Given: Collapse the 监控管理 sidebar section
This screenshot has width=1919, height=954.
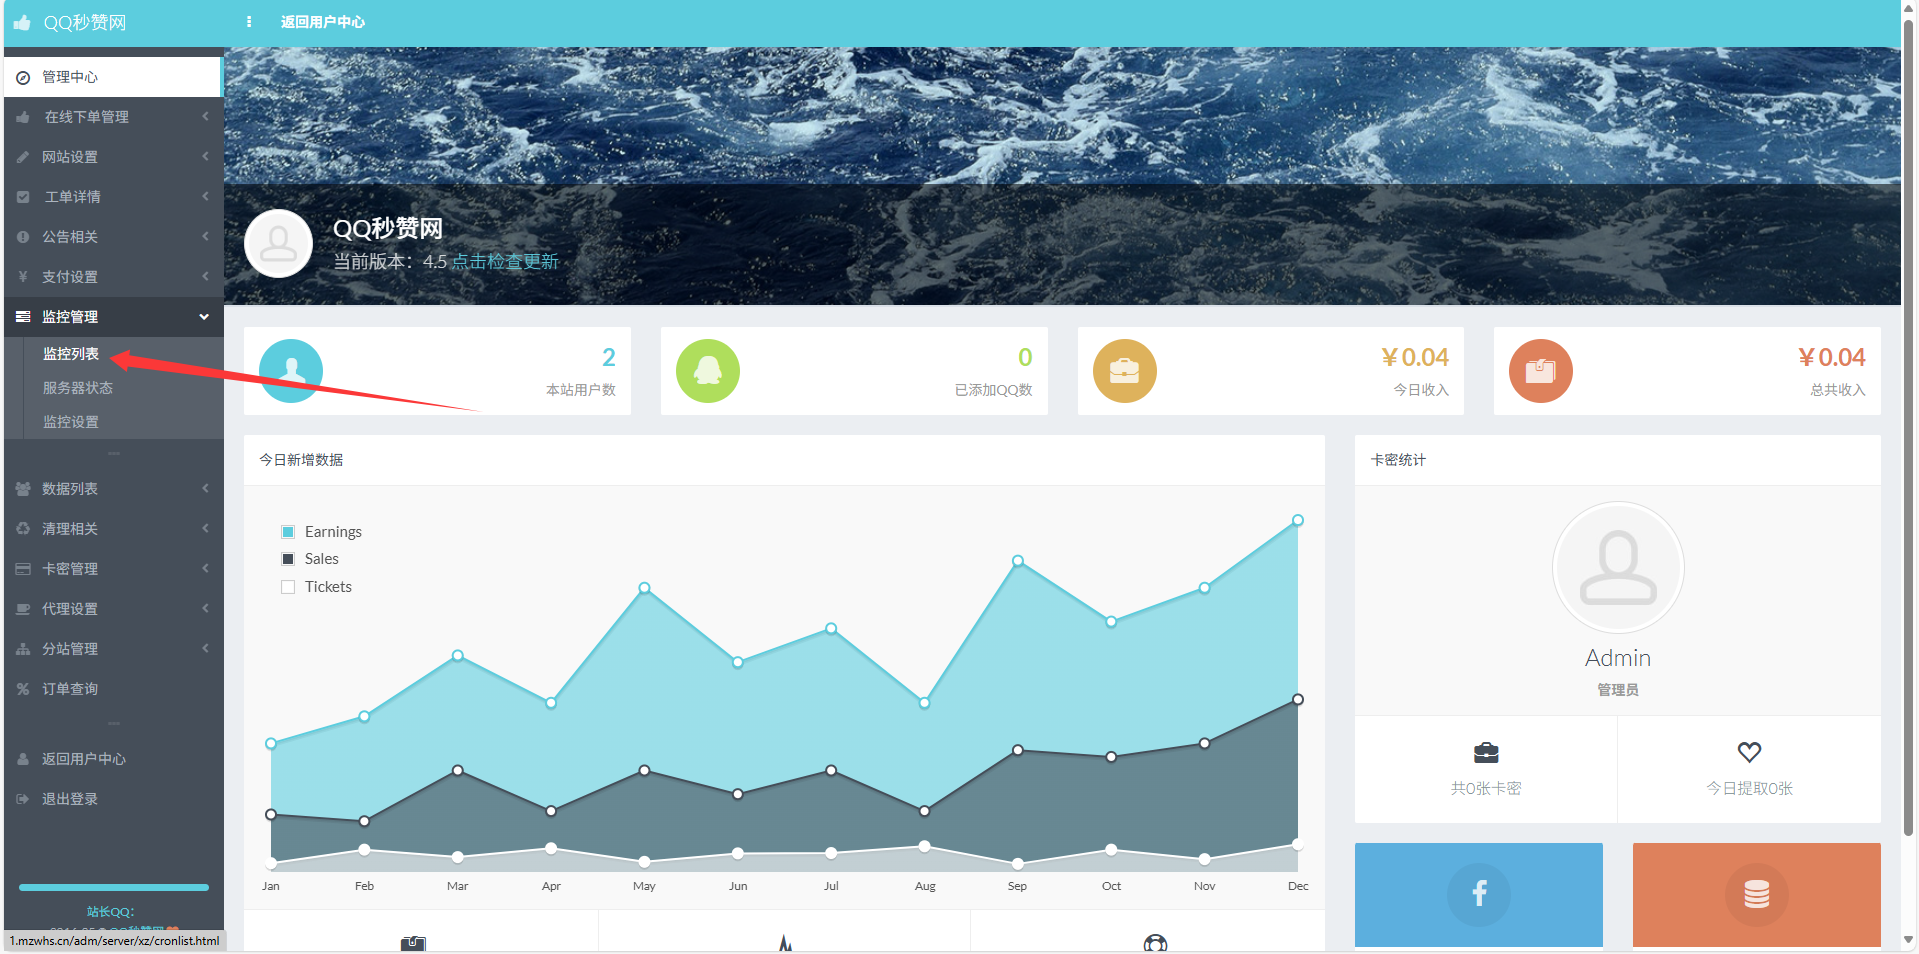Looking at the screenshot, I should [113, 317].
